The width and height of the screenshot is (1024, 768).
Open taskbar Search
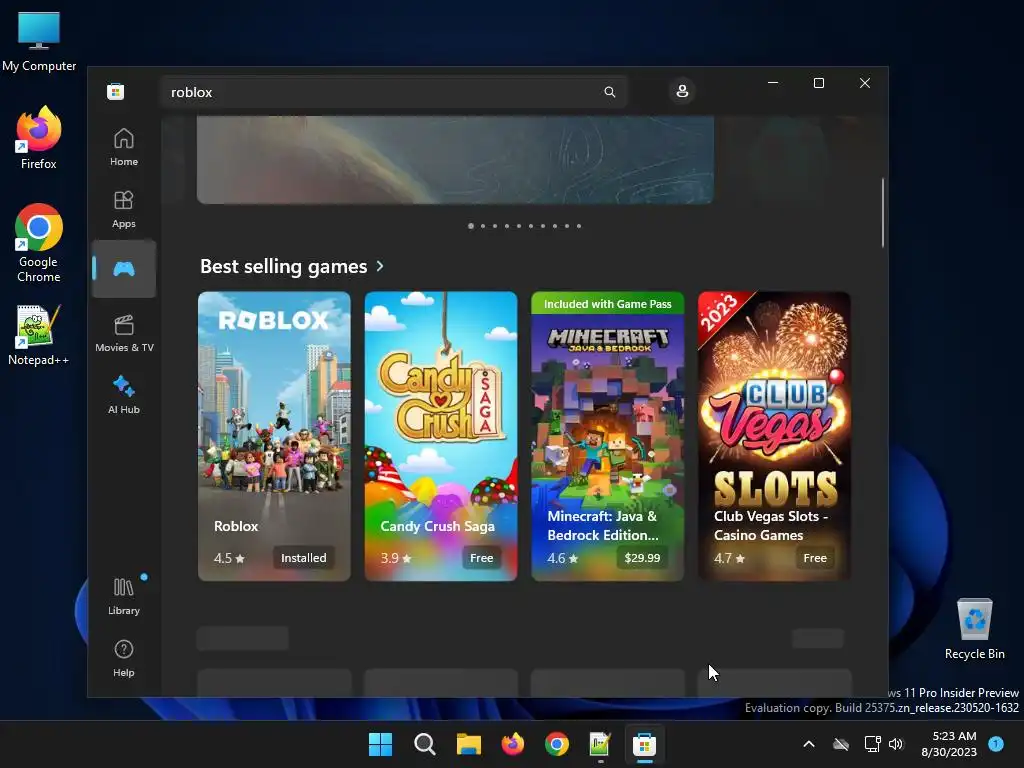point(424,744)
